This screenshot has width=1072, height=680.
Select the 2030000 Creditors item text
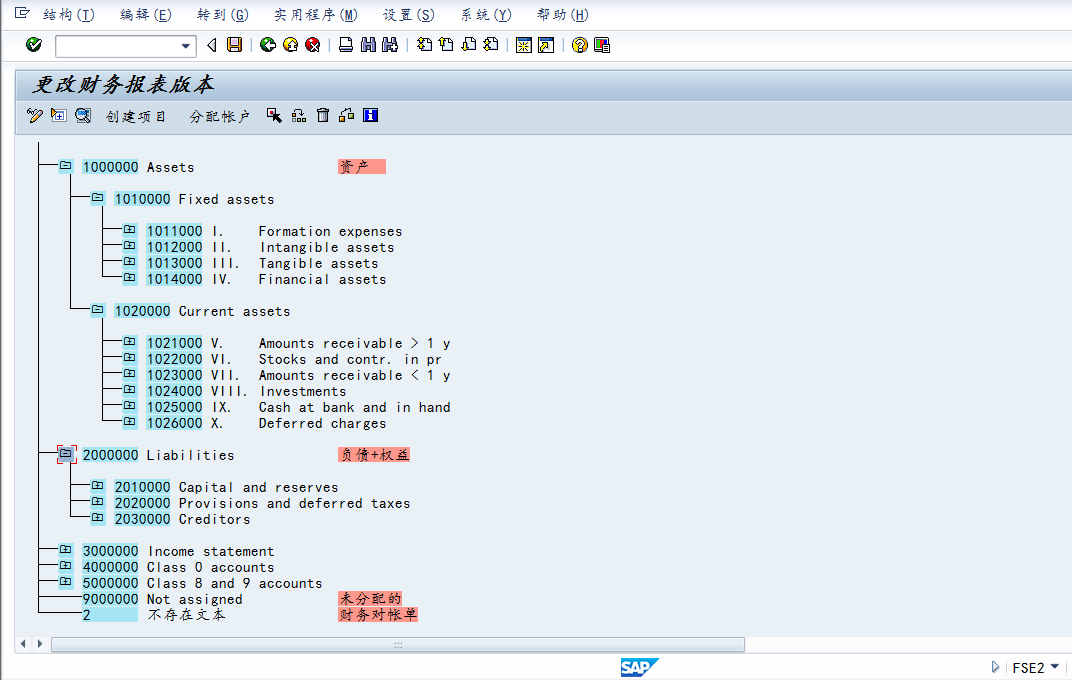(x=215, y=519)
